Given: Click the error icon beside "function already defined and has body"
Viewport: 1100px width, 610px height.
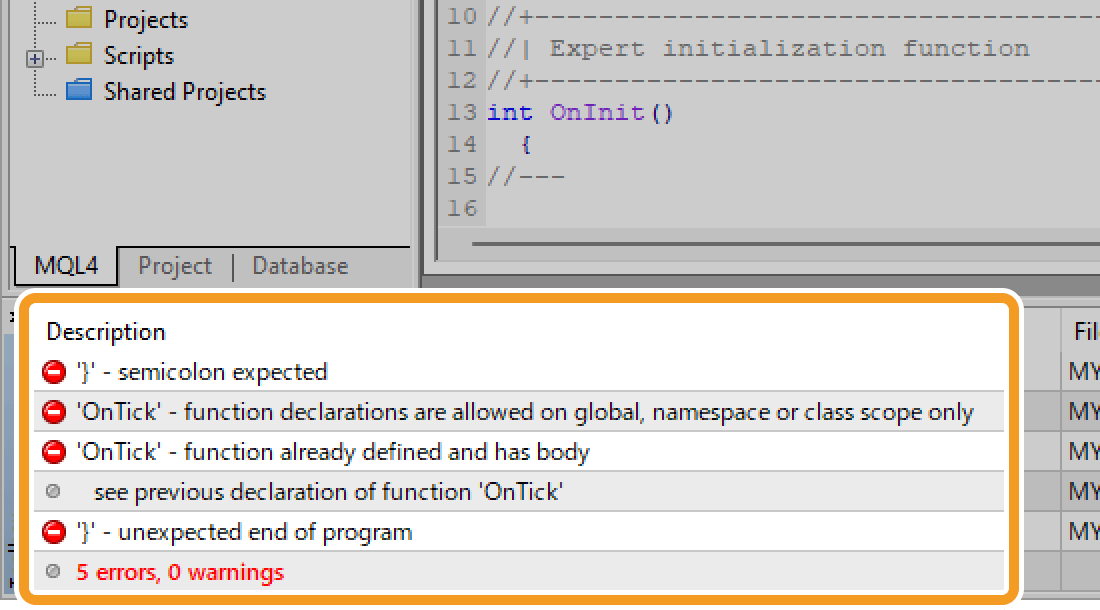Looking at the screenshot, I should 52,451.
